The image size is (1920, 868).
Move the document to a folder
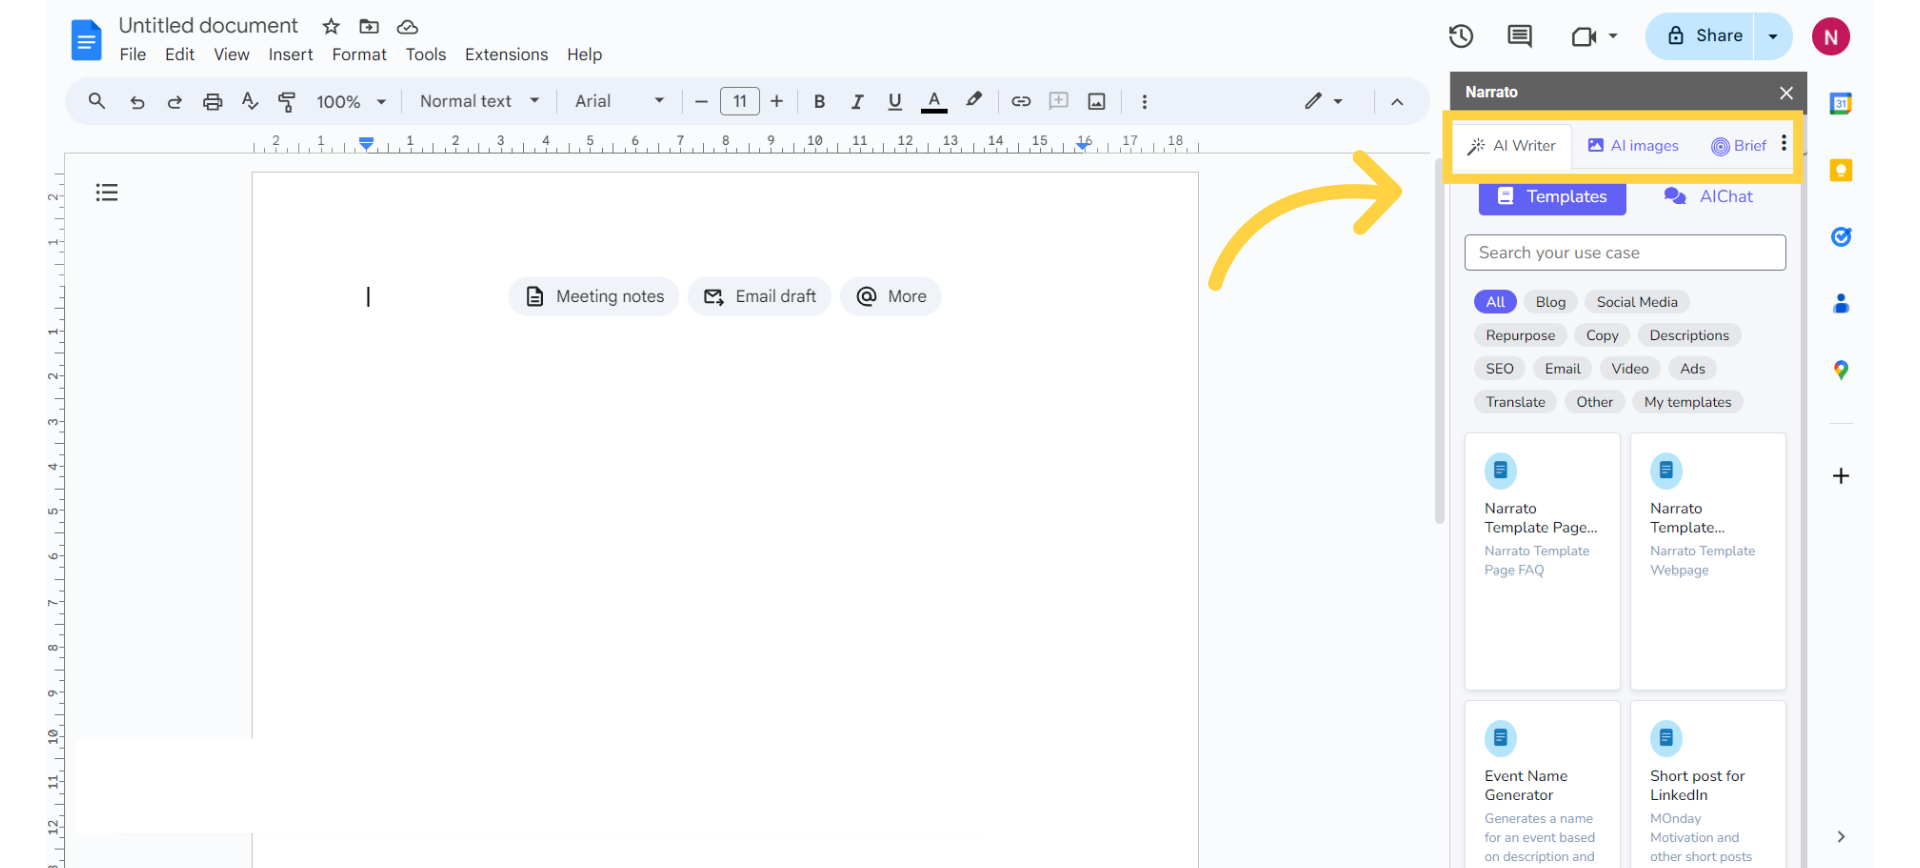369,27
